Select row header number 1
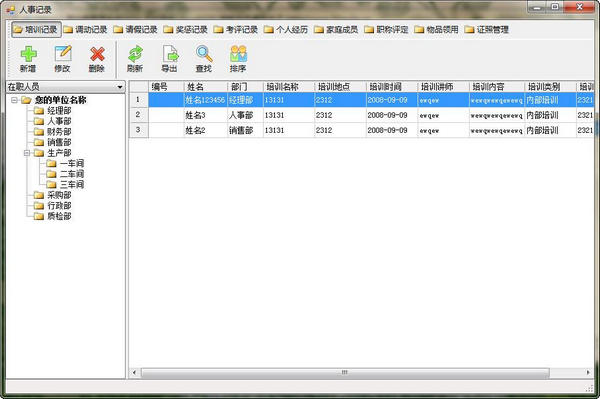Image resolution: width=600 pixels, height=399 pixels. [139, 100]
